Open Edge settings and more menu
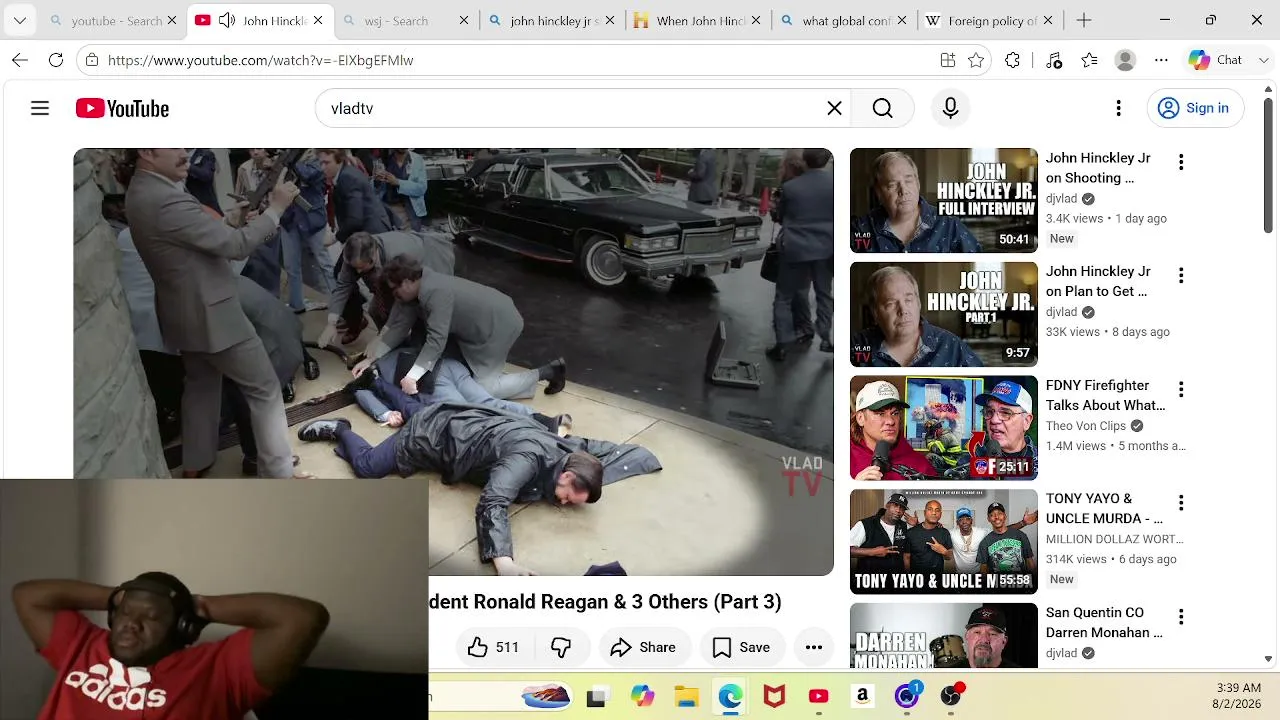This screenshot has width=1280, height=720. 1161,60
